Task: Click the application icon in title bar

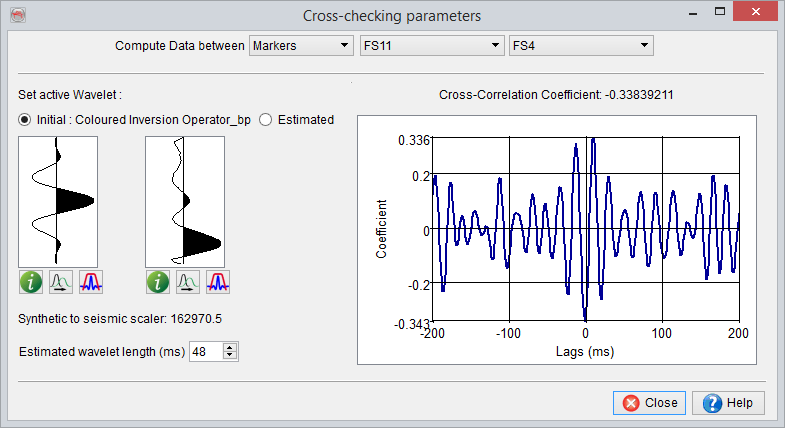Action: click(x=17, y=16)
